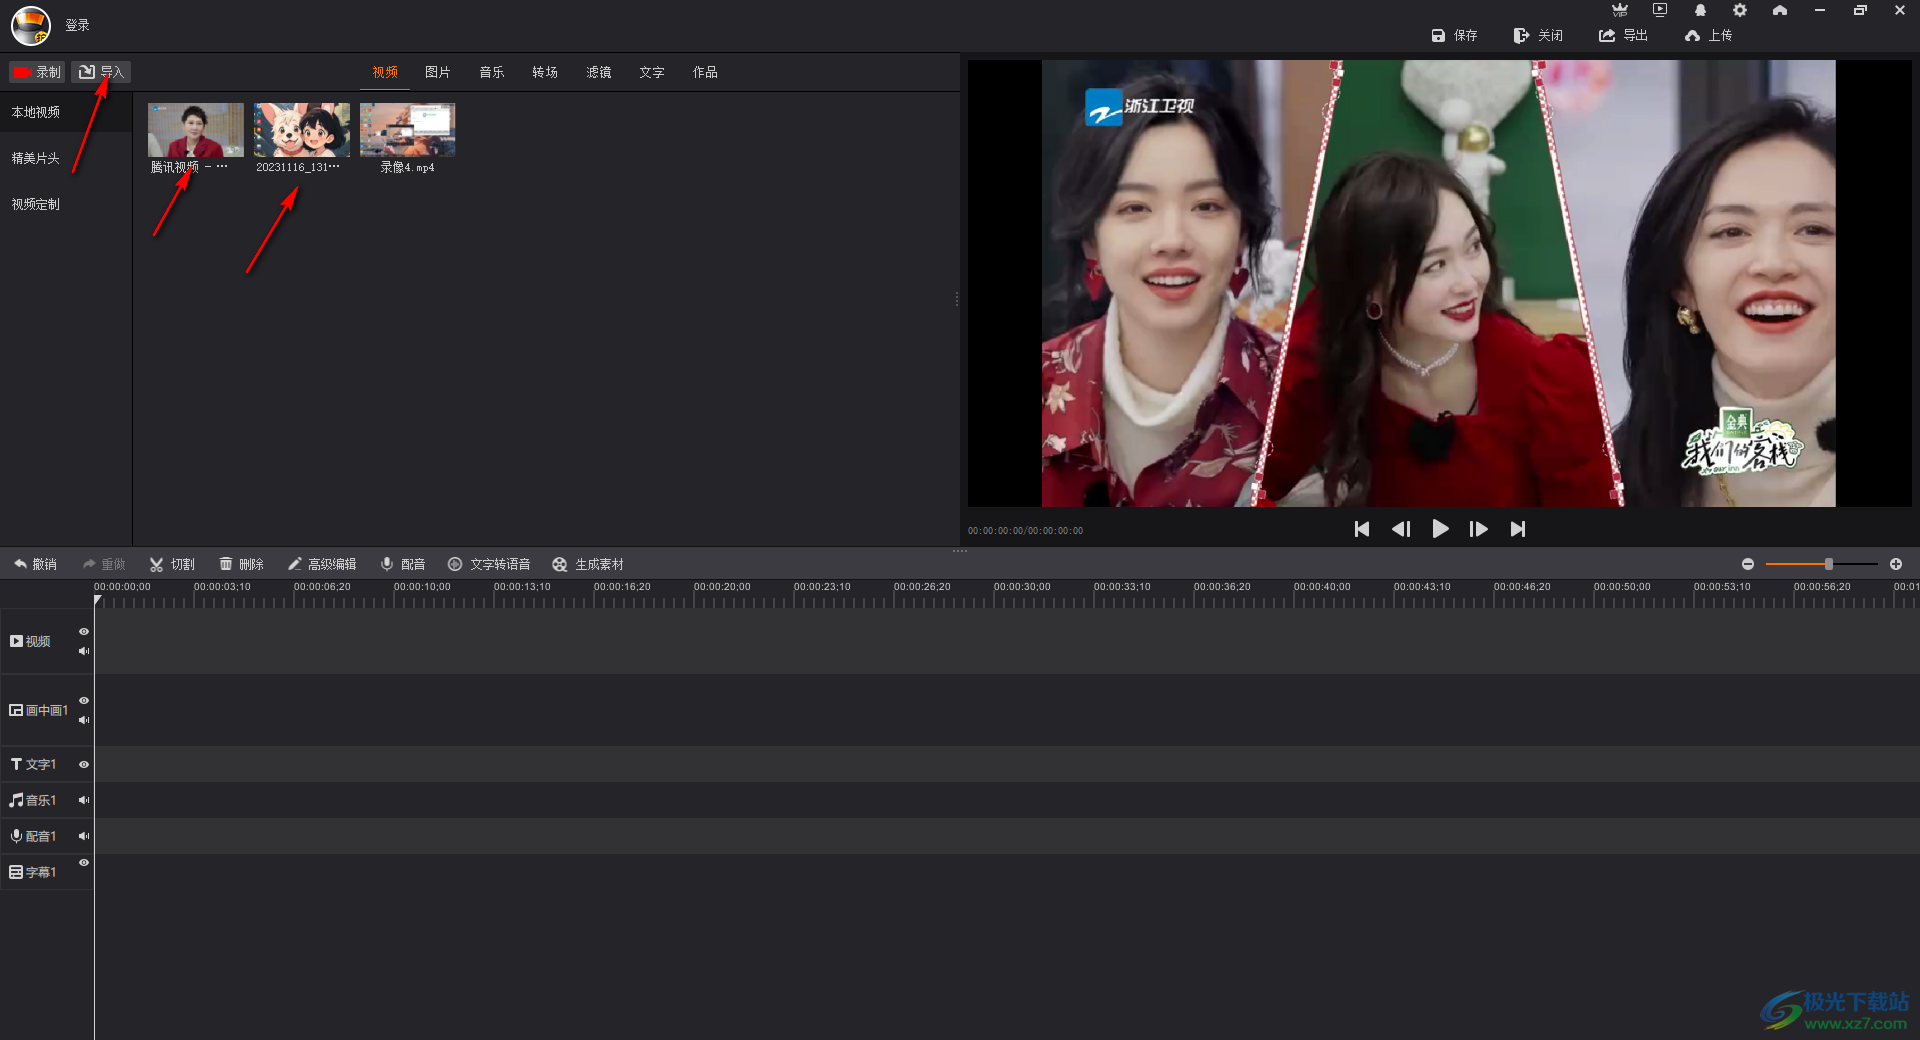
Task: Import media using the 导入 button
Action: [x=101, y=72]
